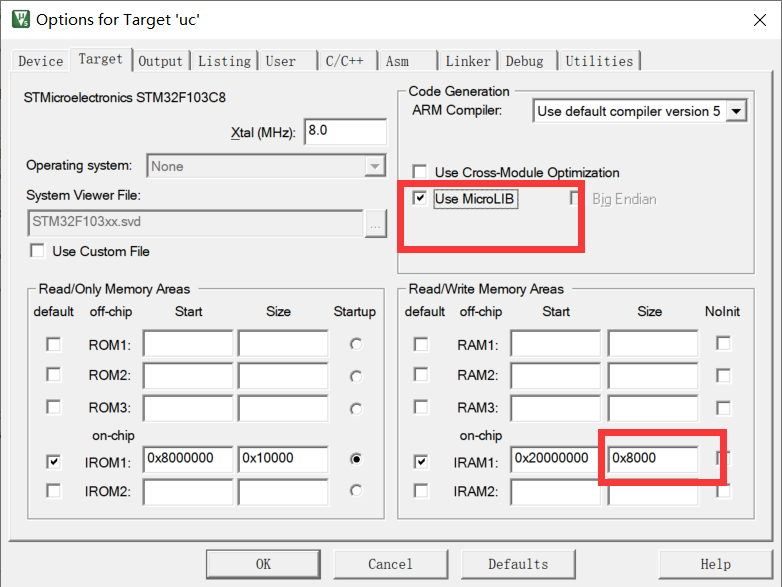The width and height of the screenshot is (782, 587).
Task: Switch to the C/C++ tab
Action: [345, 61]
